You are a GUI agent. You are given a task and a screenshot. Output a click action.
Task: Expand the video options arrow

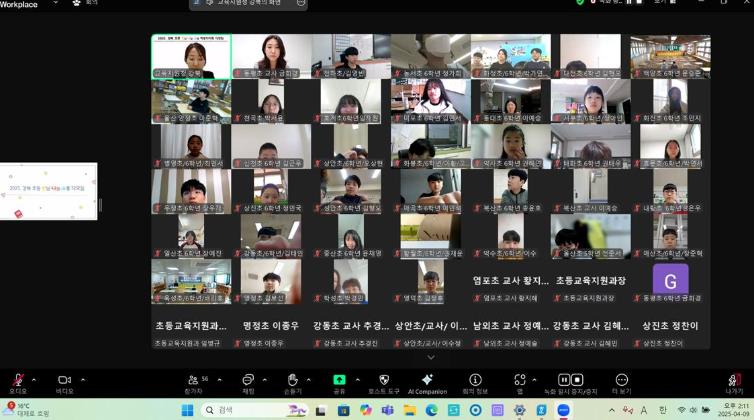click(x=81, y=379)
